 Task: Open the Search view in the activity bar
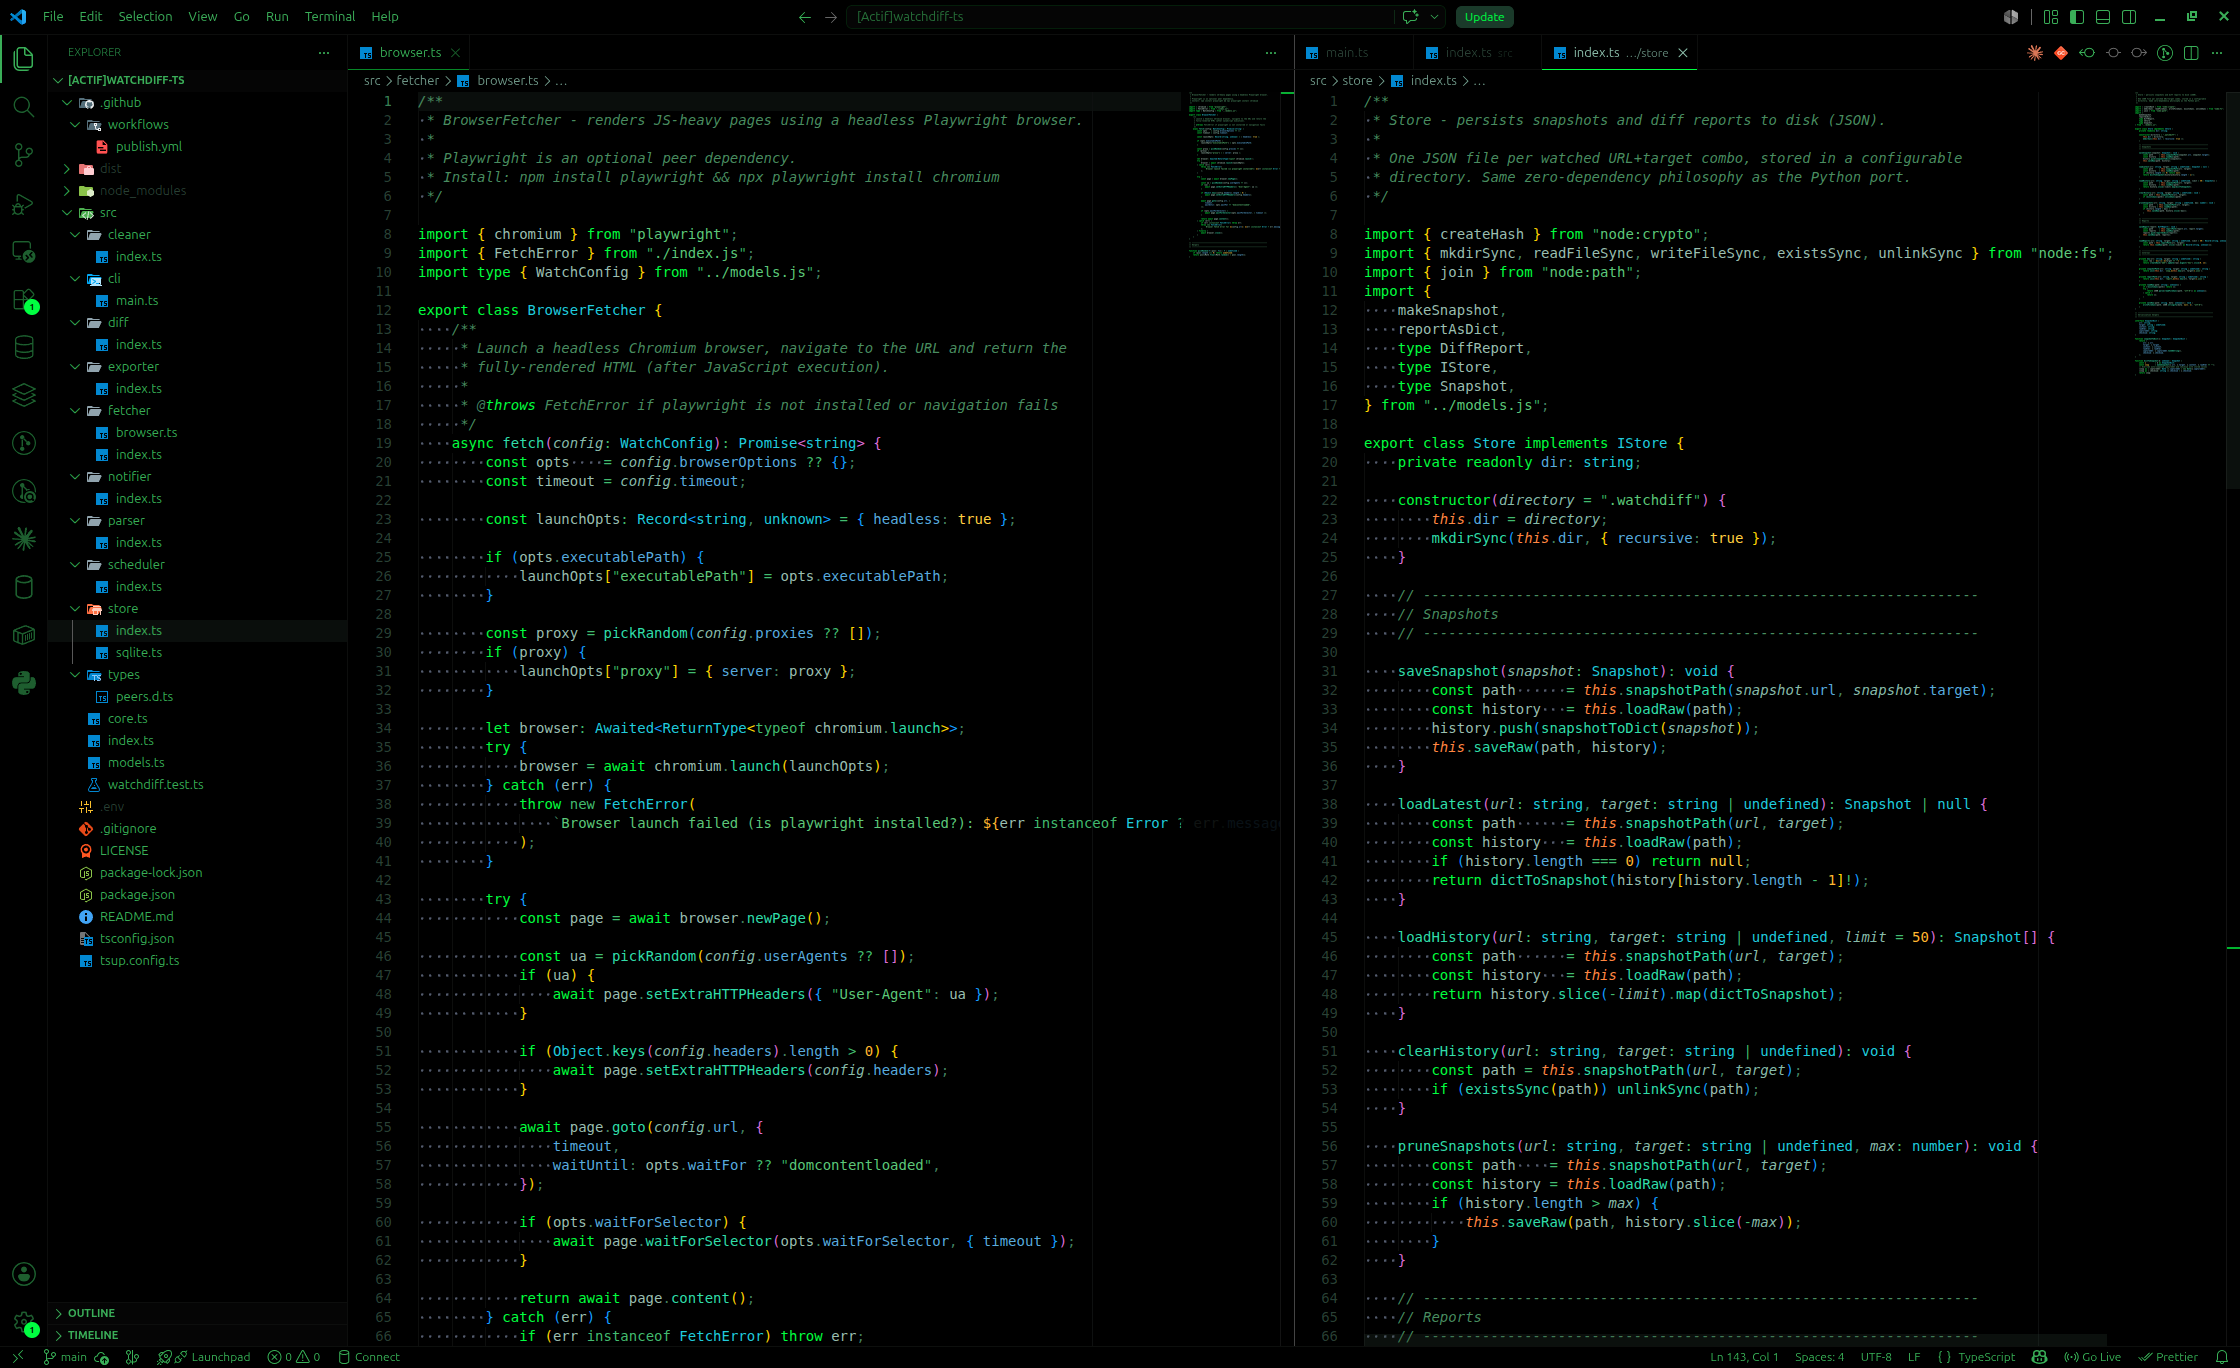24,107
